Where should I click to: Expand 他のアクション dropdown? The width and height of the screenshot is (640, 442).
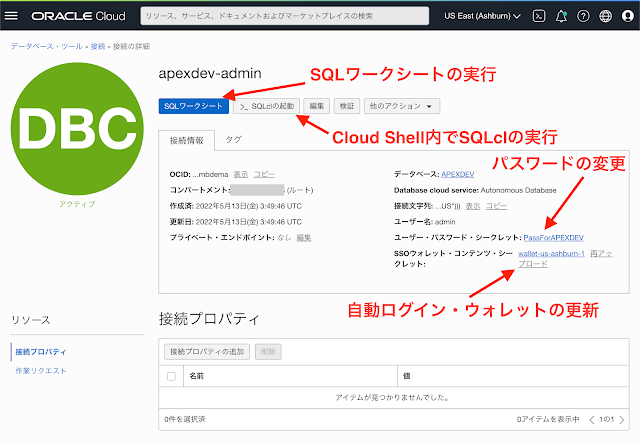tap(402, 106)
